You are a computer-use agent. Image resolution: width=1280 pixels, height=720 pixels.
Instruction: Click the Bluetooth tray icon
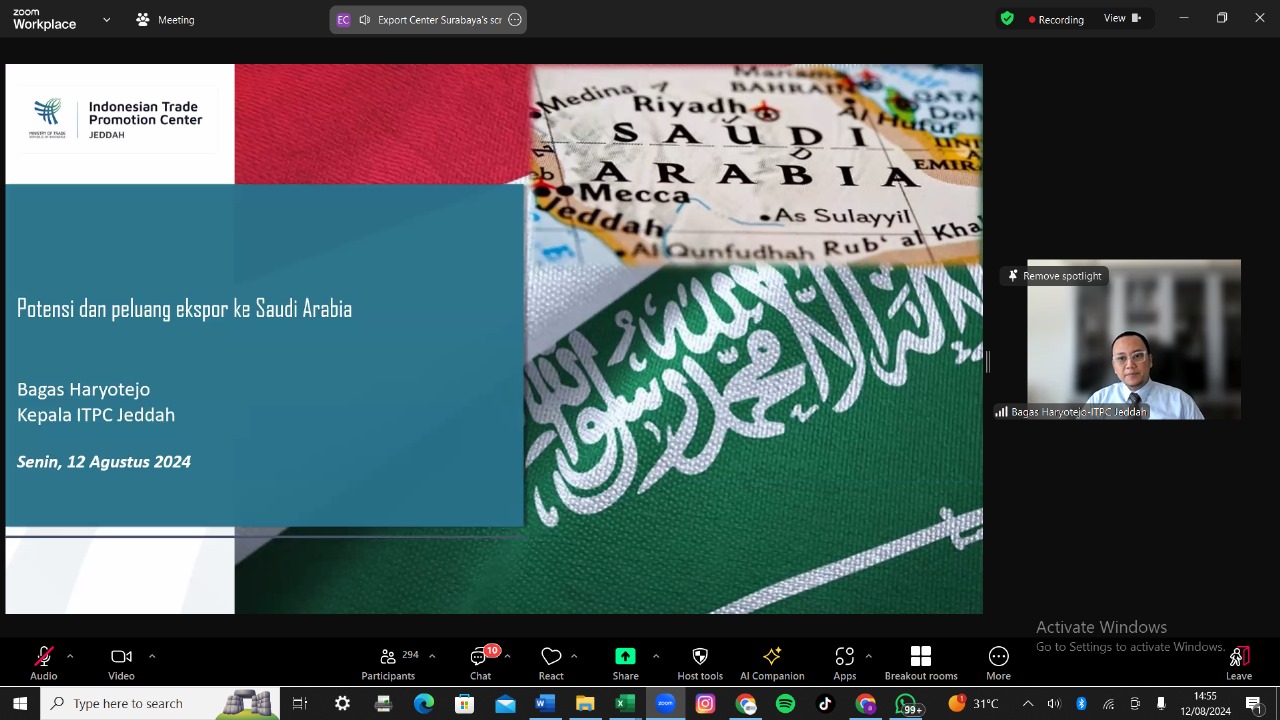click(x=1081, y=703)
